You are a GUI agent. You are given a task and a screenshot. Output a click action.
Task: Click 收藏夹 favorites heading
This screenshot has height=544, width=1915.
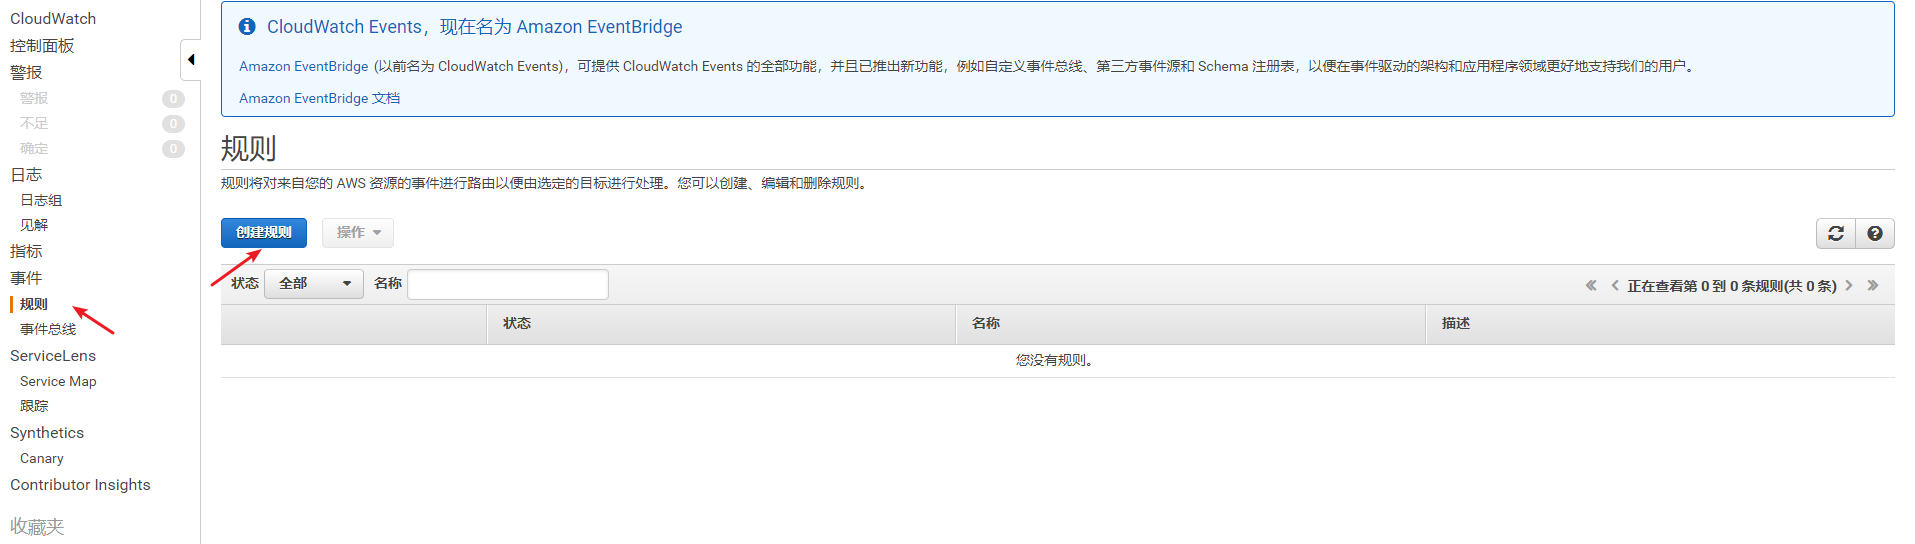click(37, 526)
